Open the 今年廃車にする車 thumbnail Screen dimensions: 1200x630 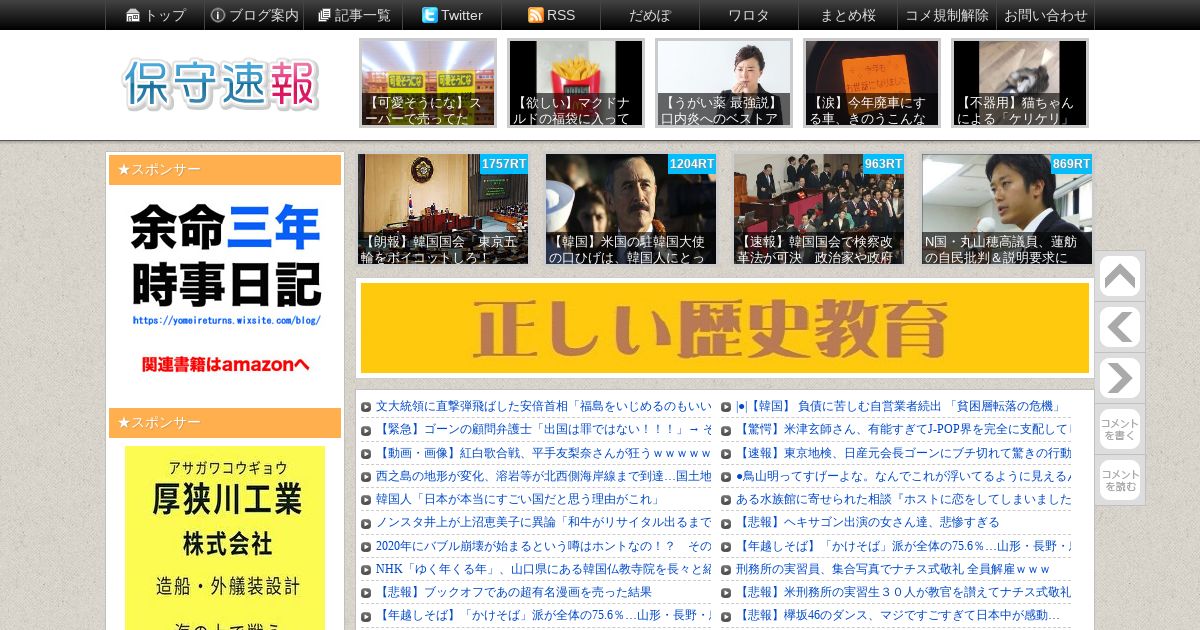[x=872, y=83]
